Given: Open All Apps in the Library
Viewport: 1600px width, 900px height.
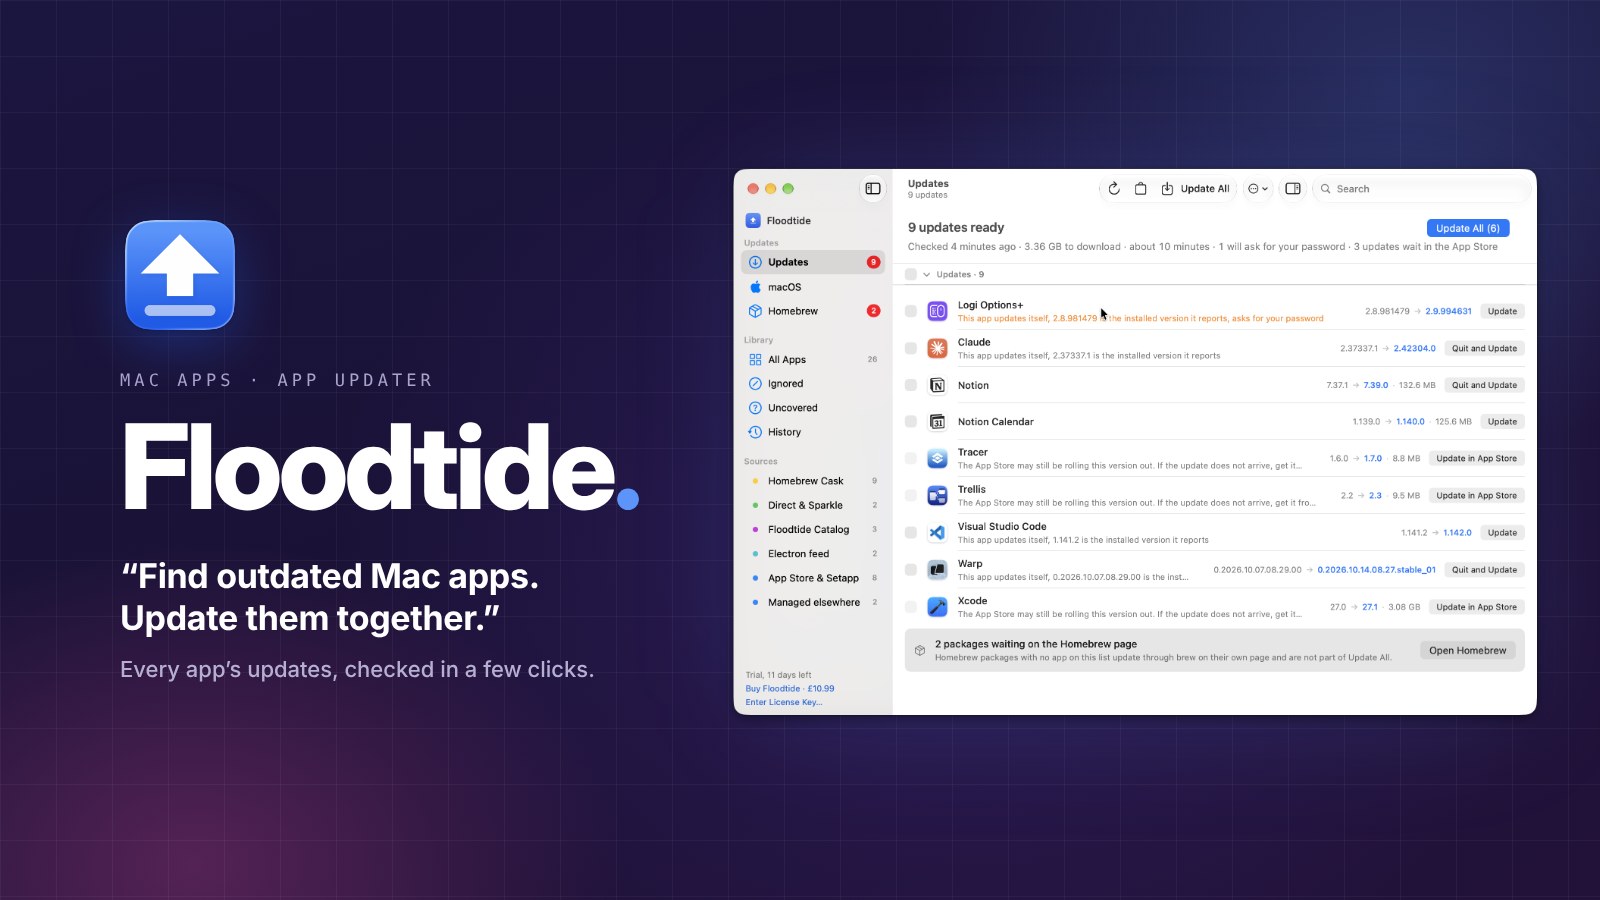Looking at the screenshot, I should [x=813, y=359].
